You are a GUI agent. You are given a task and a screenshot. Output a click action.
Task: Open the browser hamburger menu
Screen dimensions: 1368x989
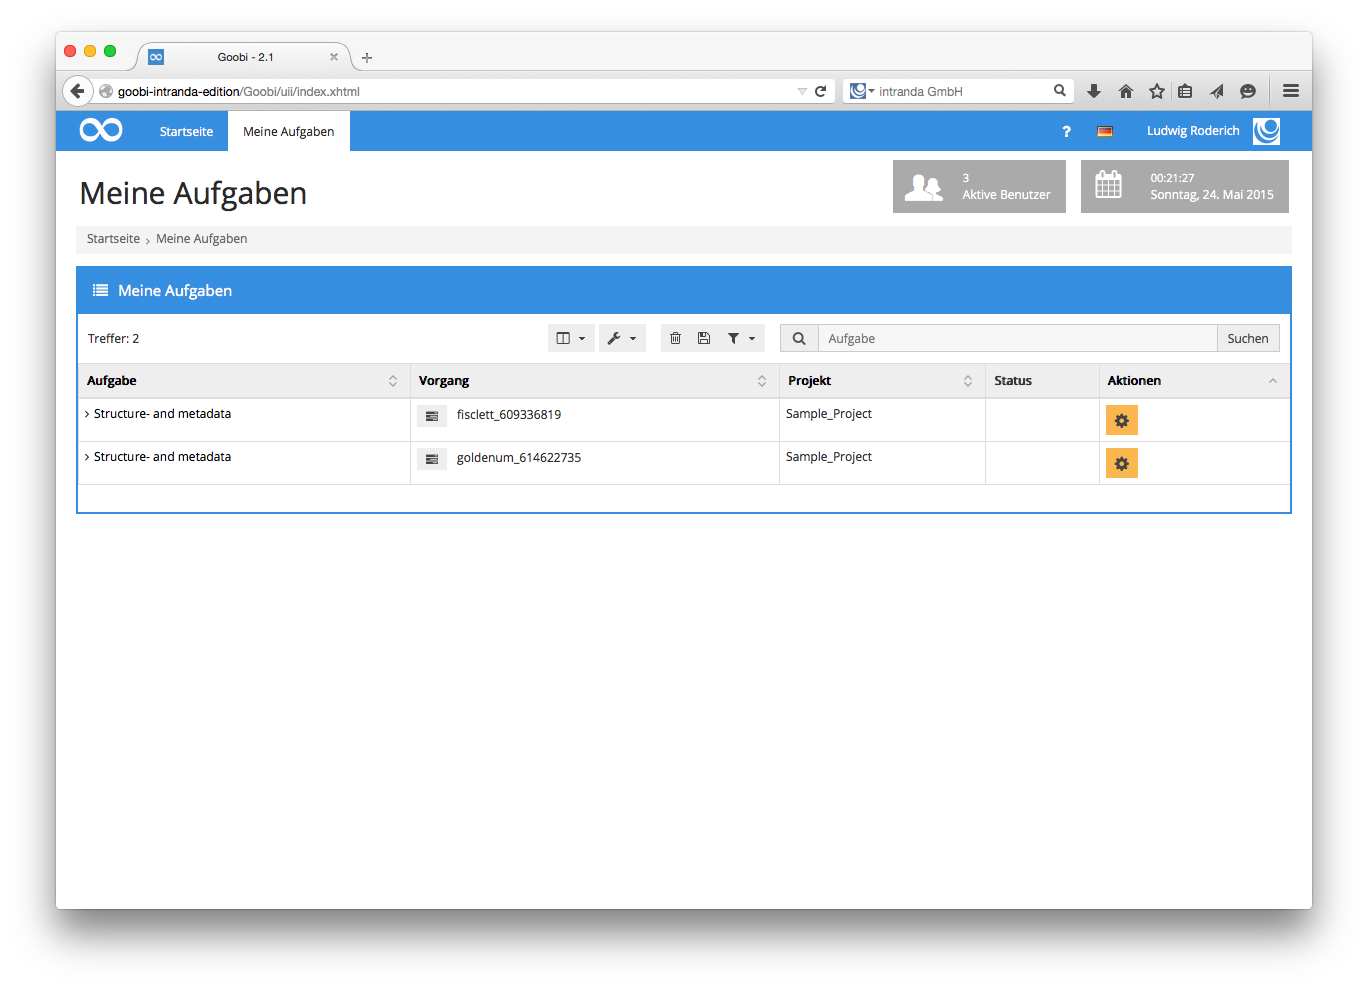point(1291,91)
